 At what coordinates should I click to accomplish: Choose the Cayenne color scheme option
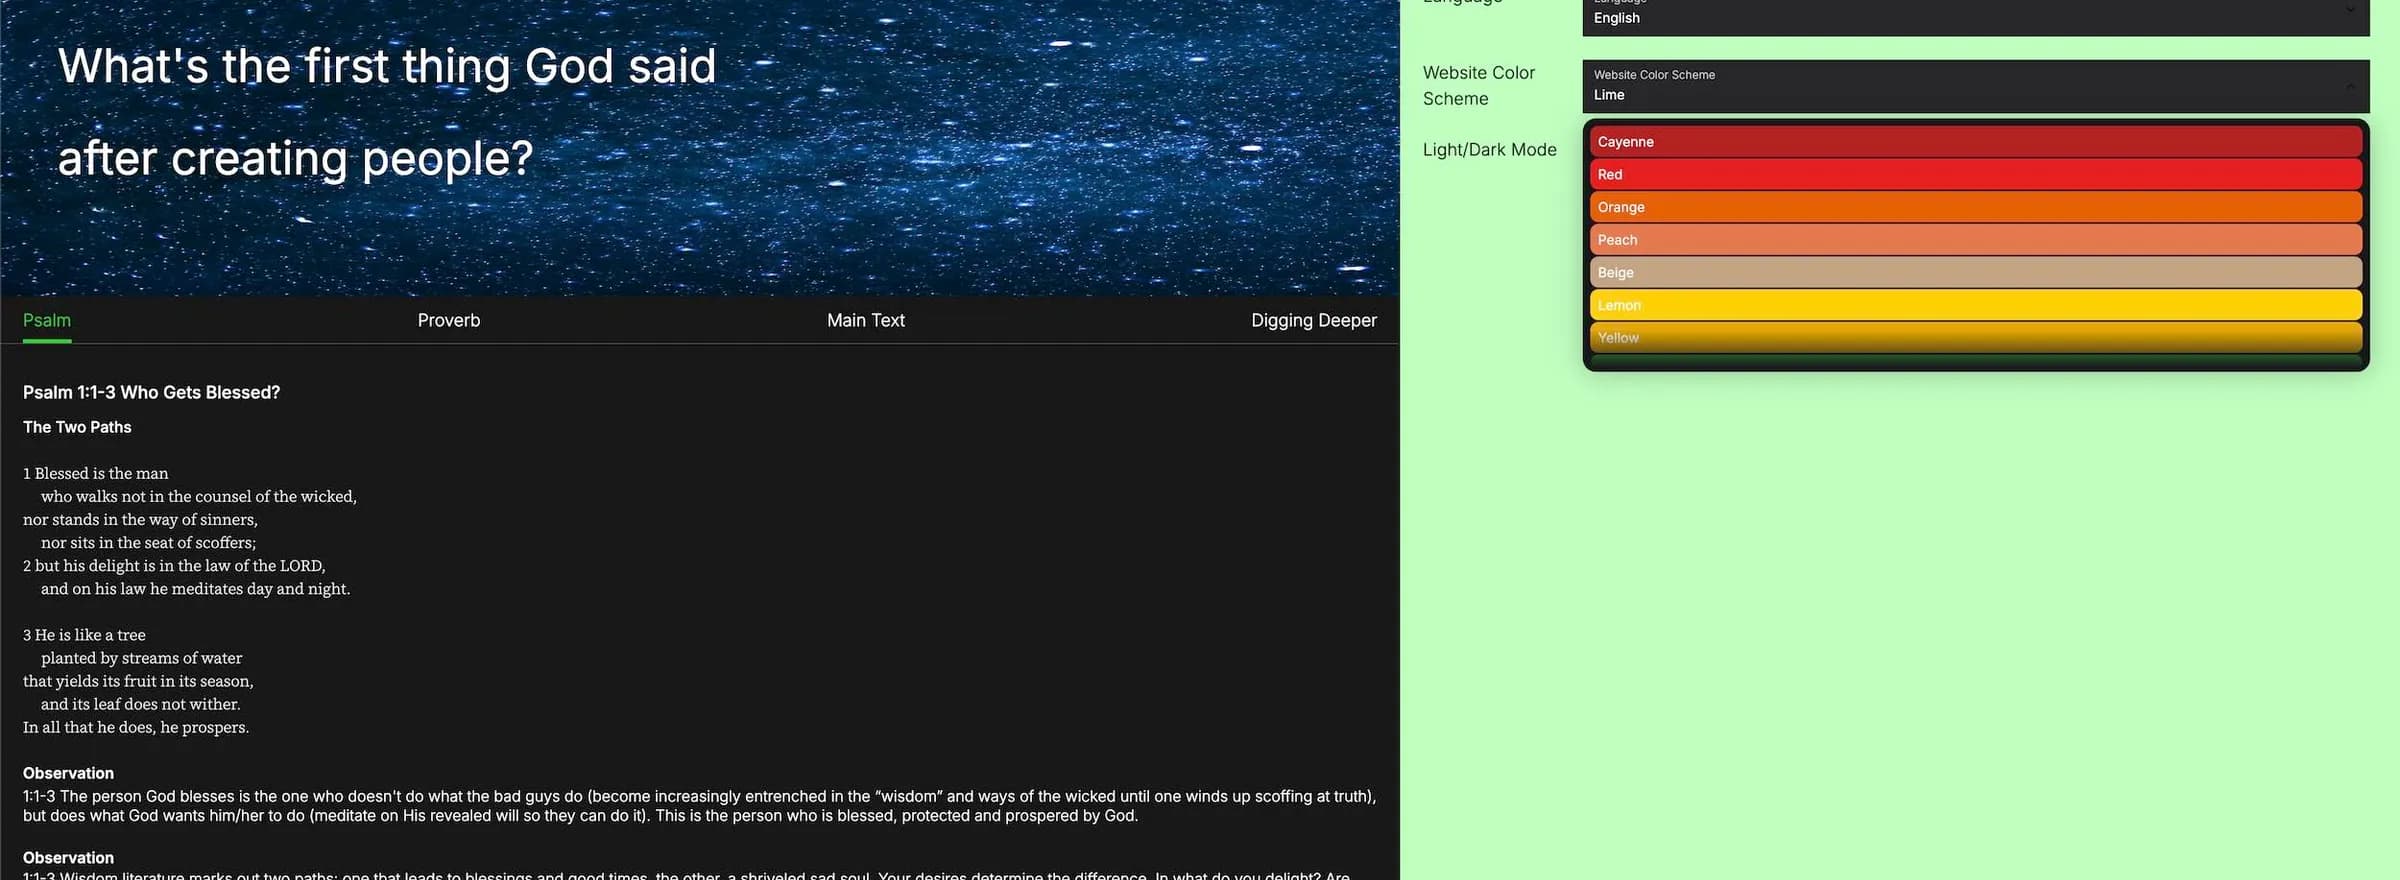1975,142
